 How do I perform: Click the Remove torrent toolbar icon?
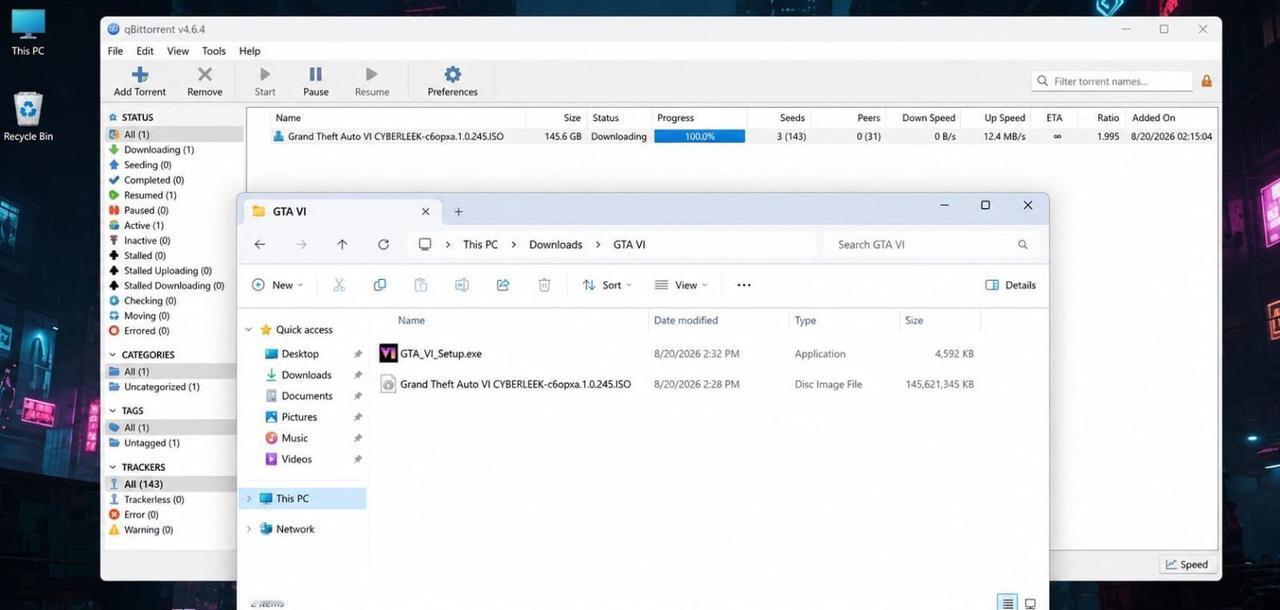[205, 75]
